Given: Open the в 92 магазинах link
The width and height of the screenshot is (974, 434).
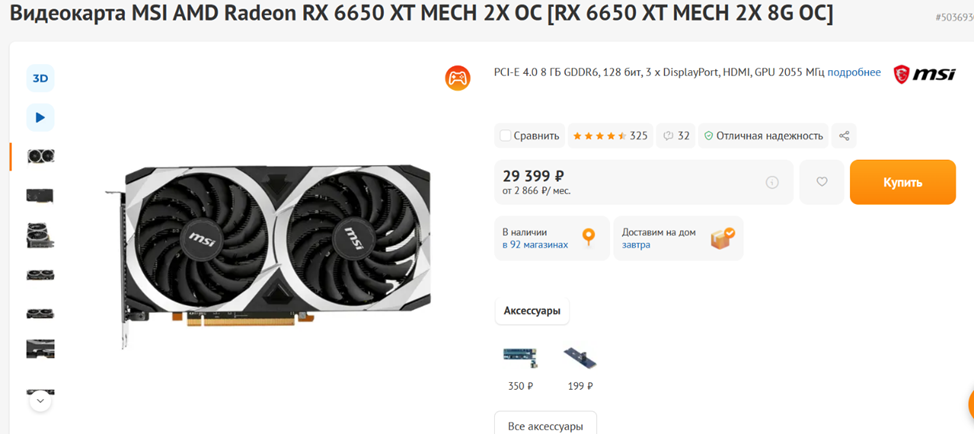Looking at the screenshot, I should pos(535,245).
